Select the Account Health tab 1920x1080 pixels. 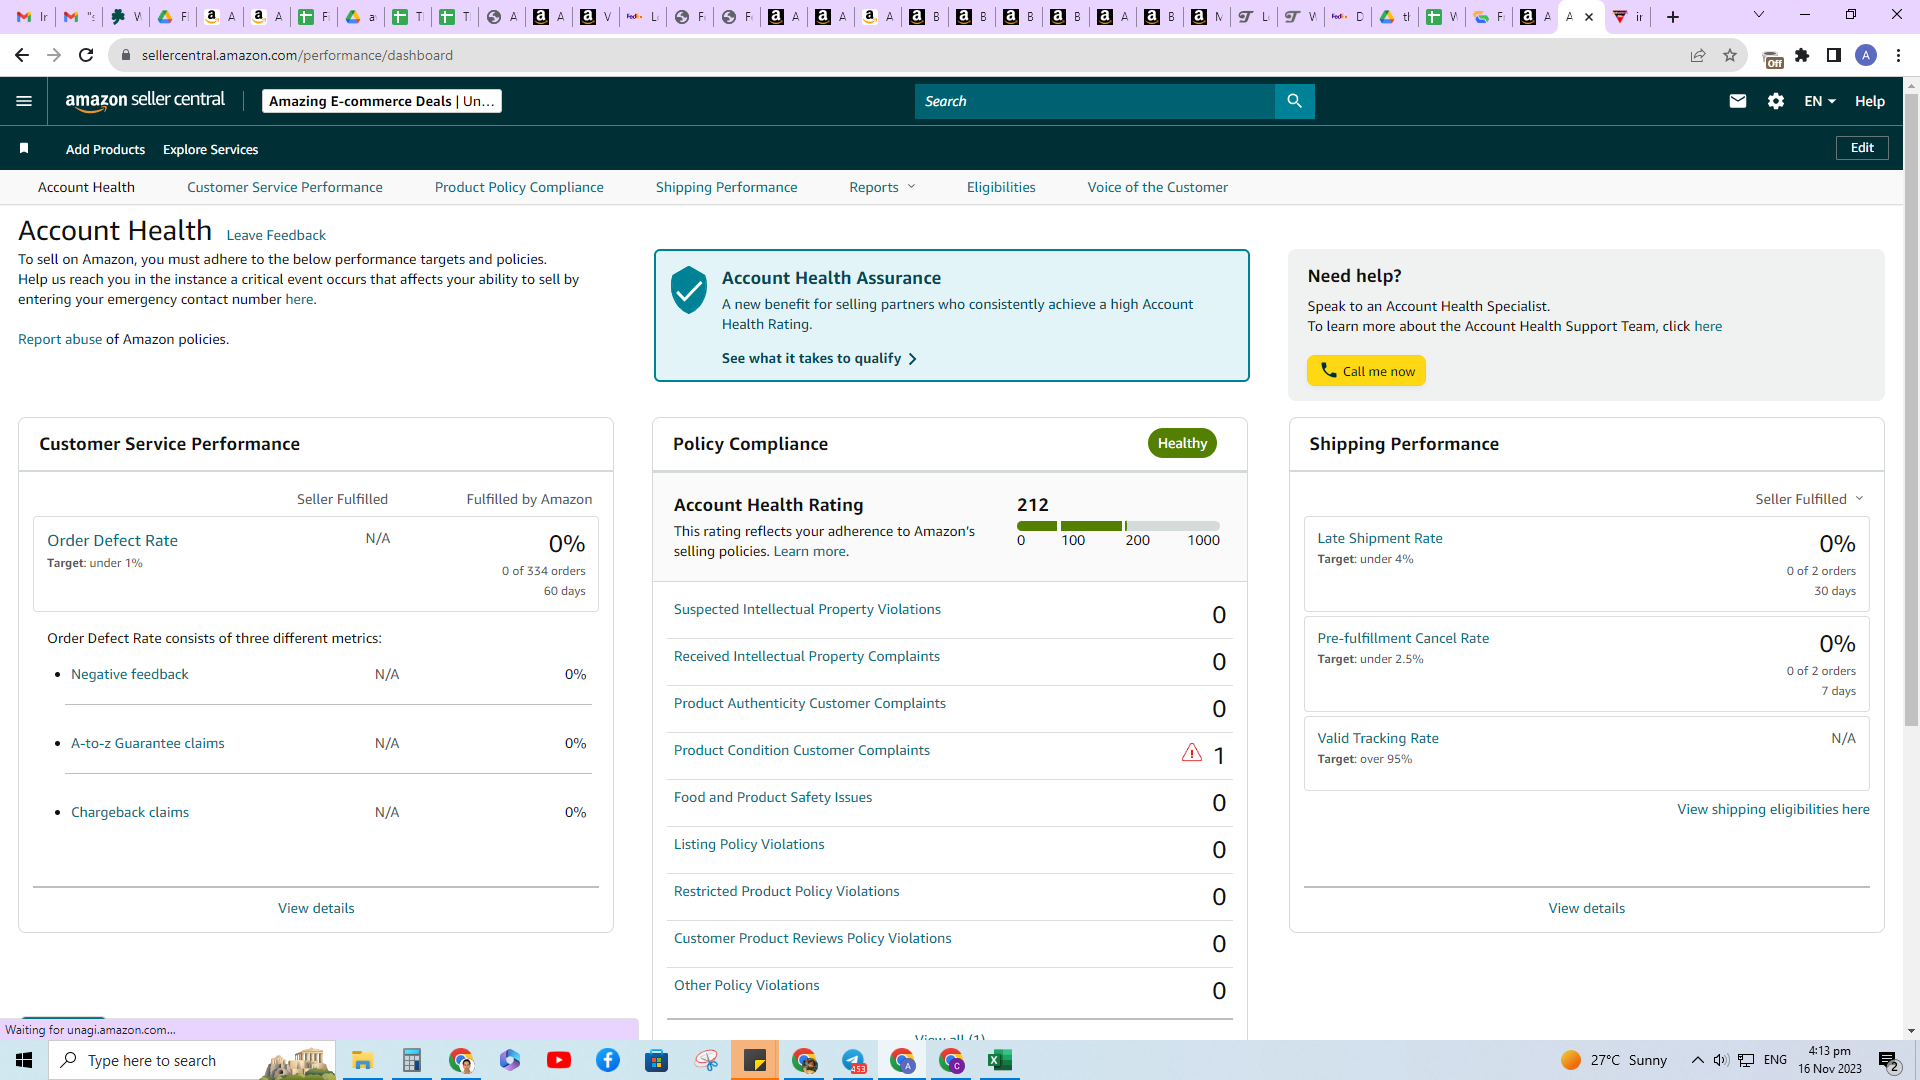[x=86, y=187]
